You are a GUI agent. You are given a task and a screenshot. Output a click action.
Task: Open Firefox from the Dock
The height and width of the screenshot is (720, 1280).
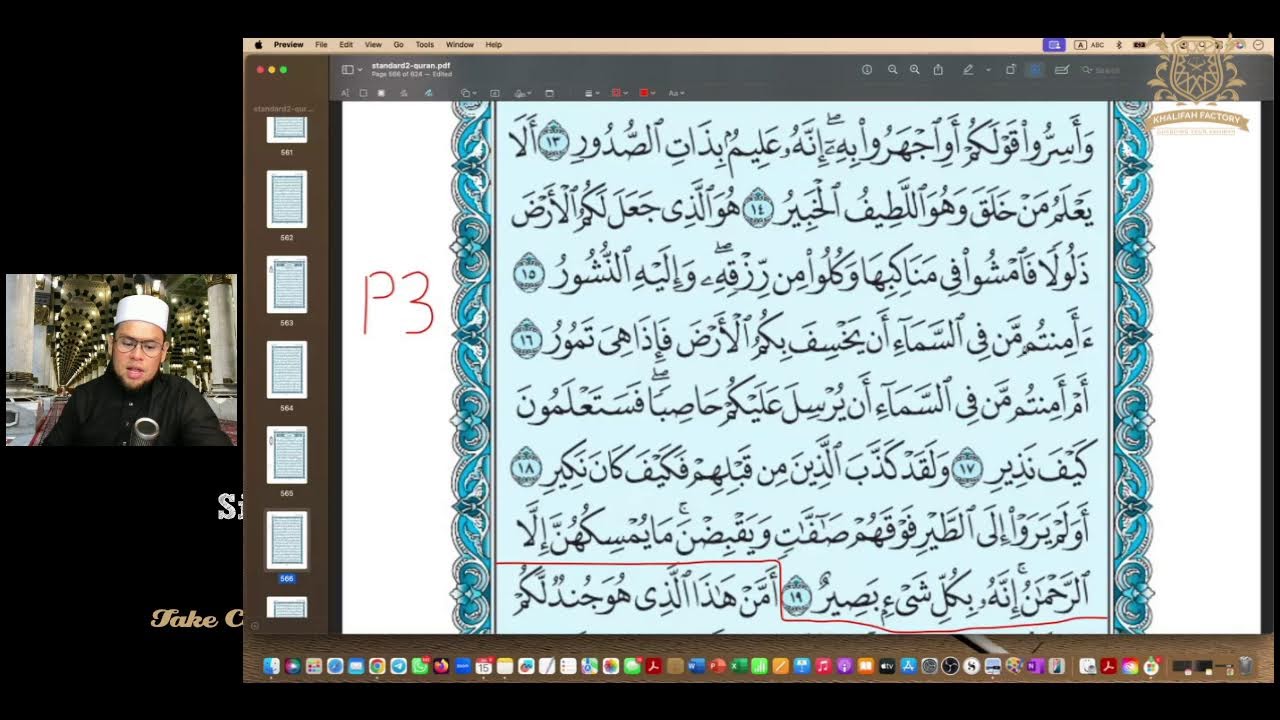[441, 666]
